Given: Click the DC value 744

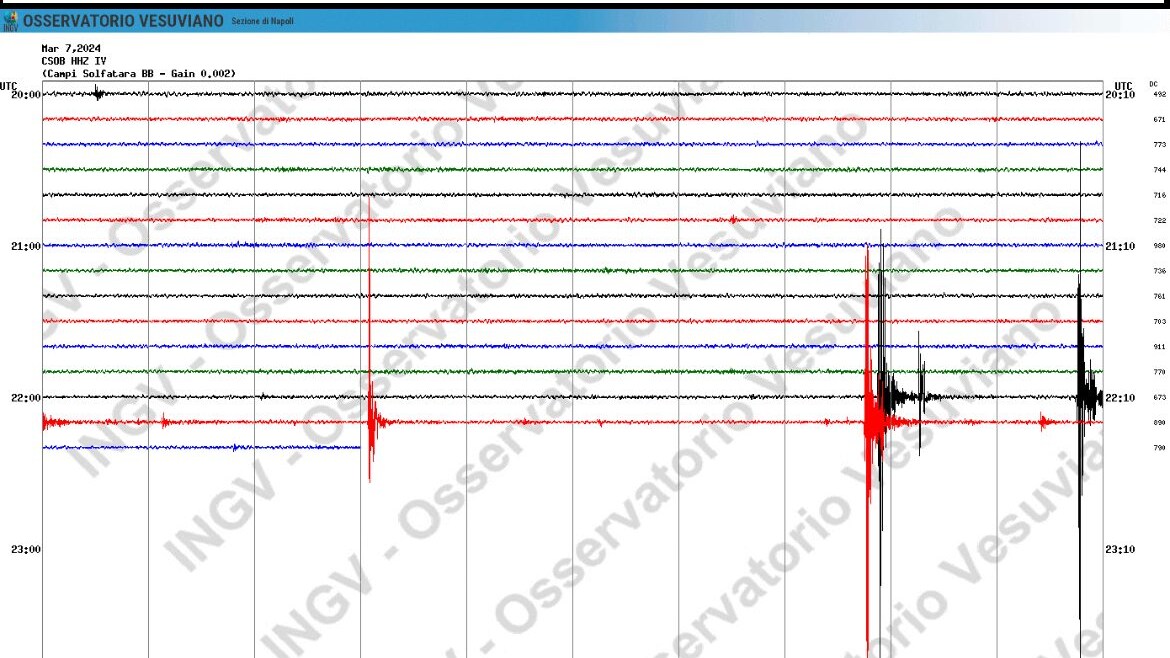Looking at the screenshot, I should coord(1160,170).
